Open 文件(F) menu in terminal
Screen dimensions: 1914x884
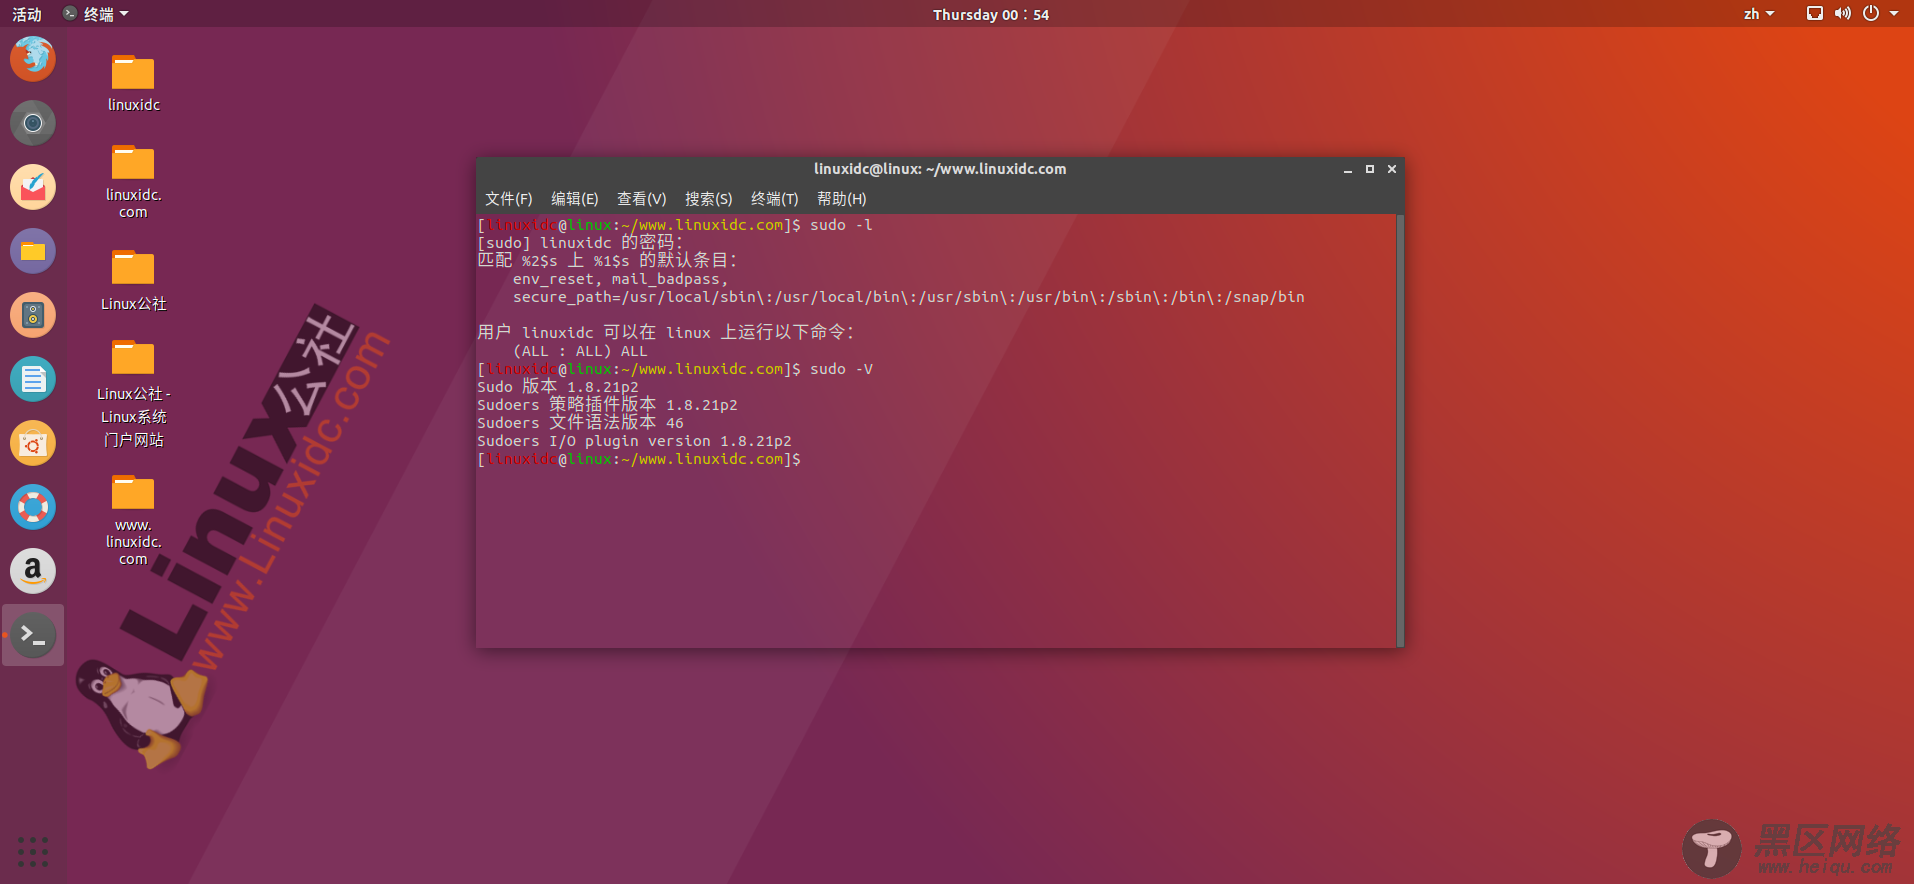point(509,199)
